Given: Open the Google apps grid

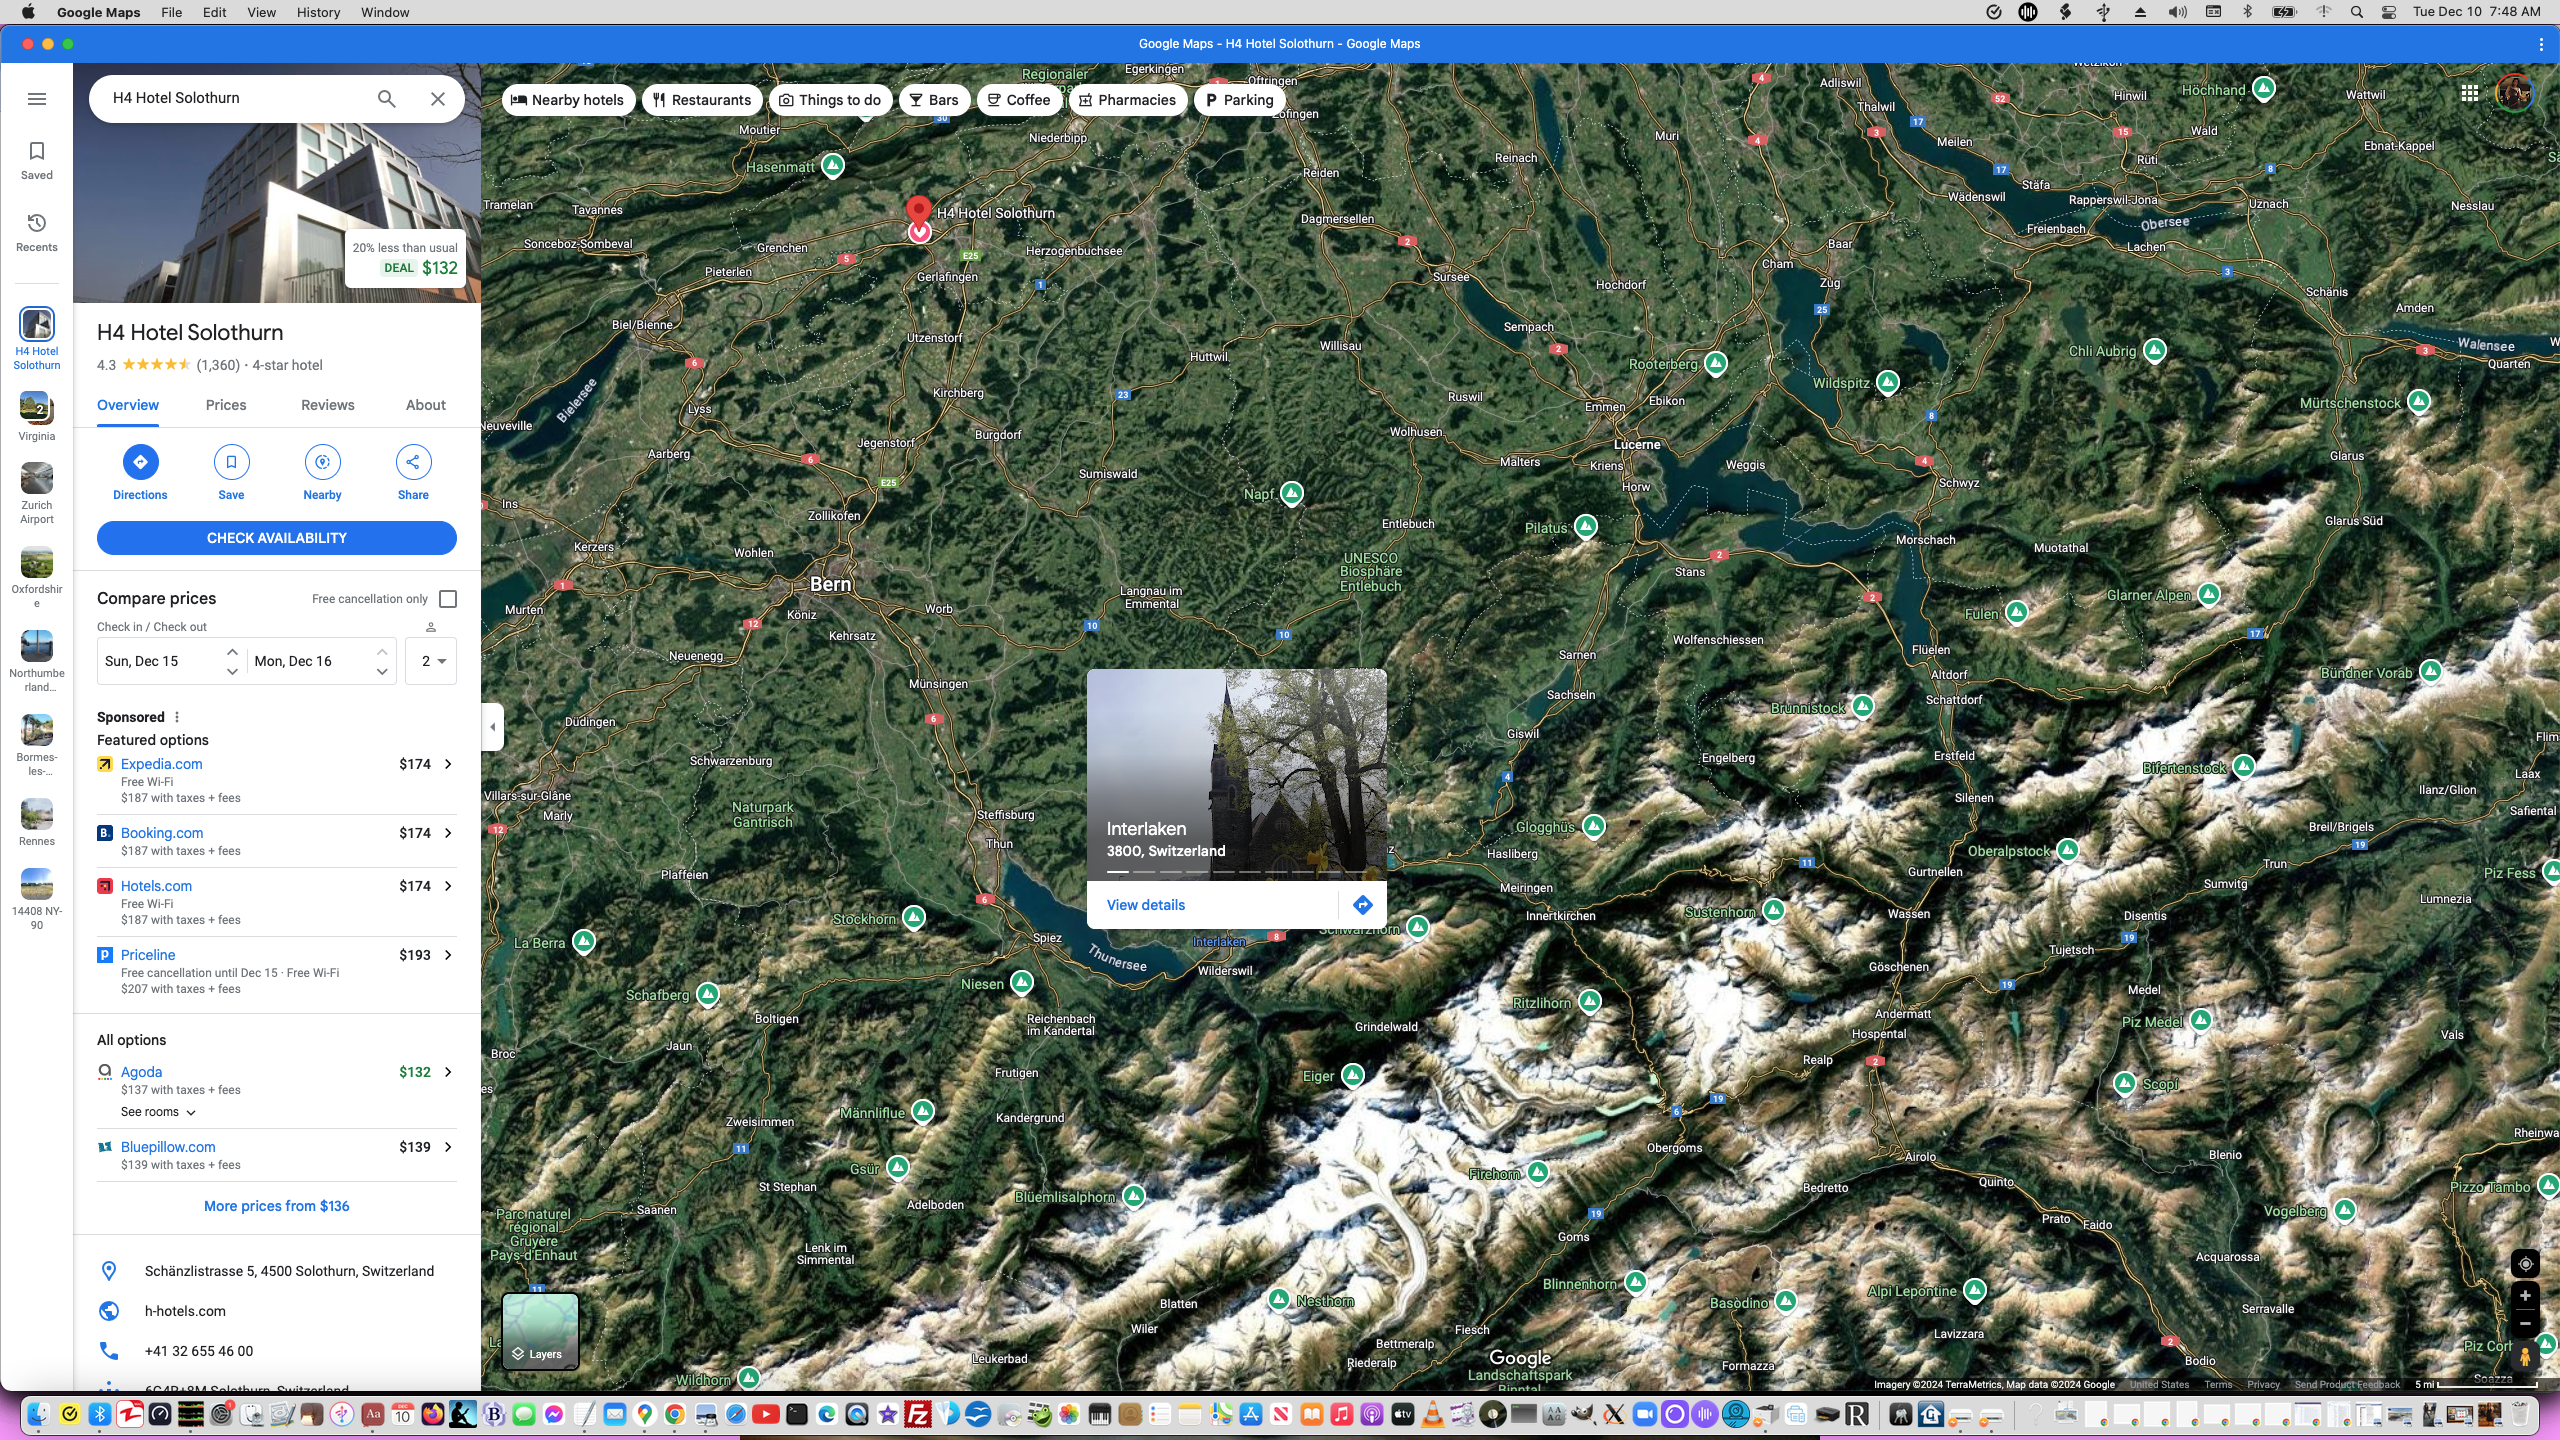Looking at the screenshot, I should pyautogui.click(x=2469, y=92).
